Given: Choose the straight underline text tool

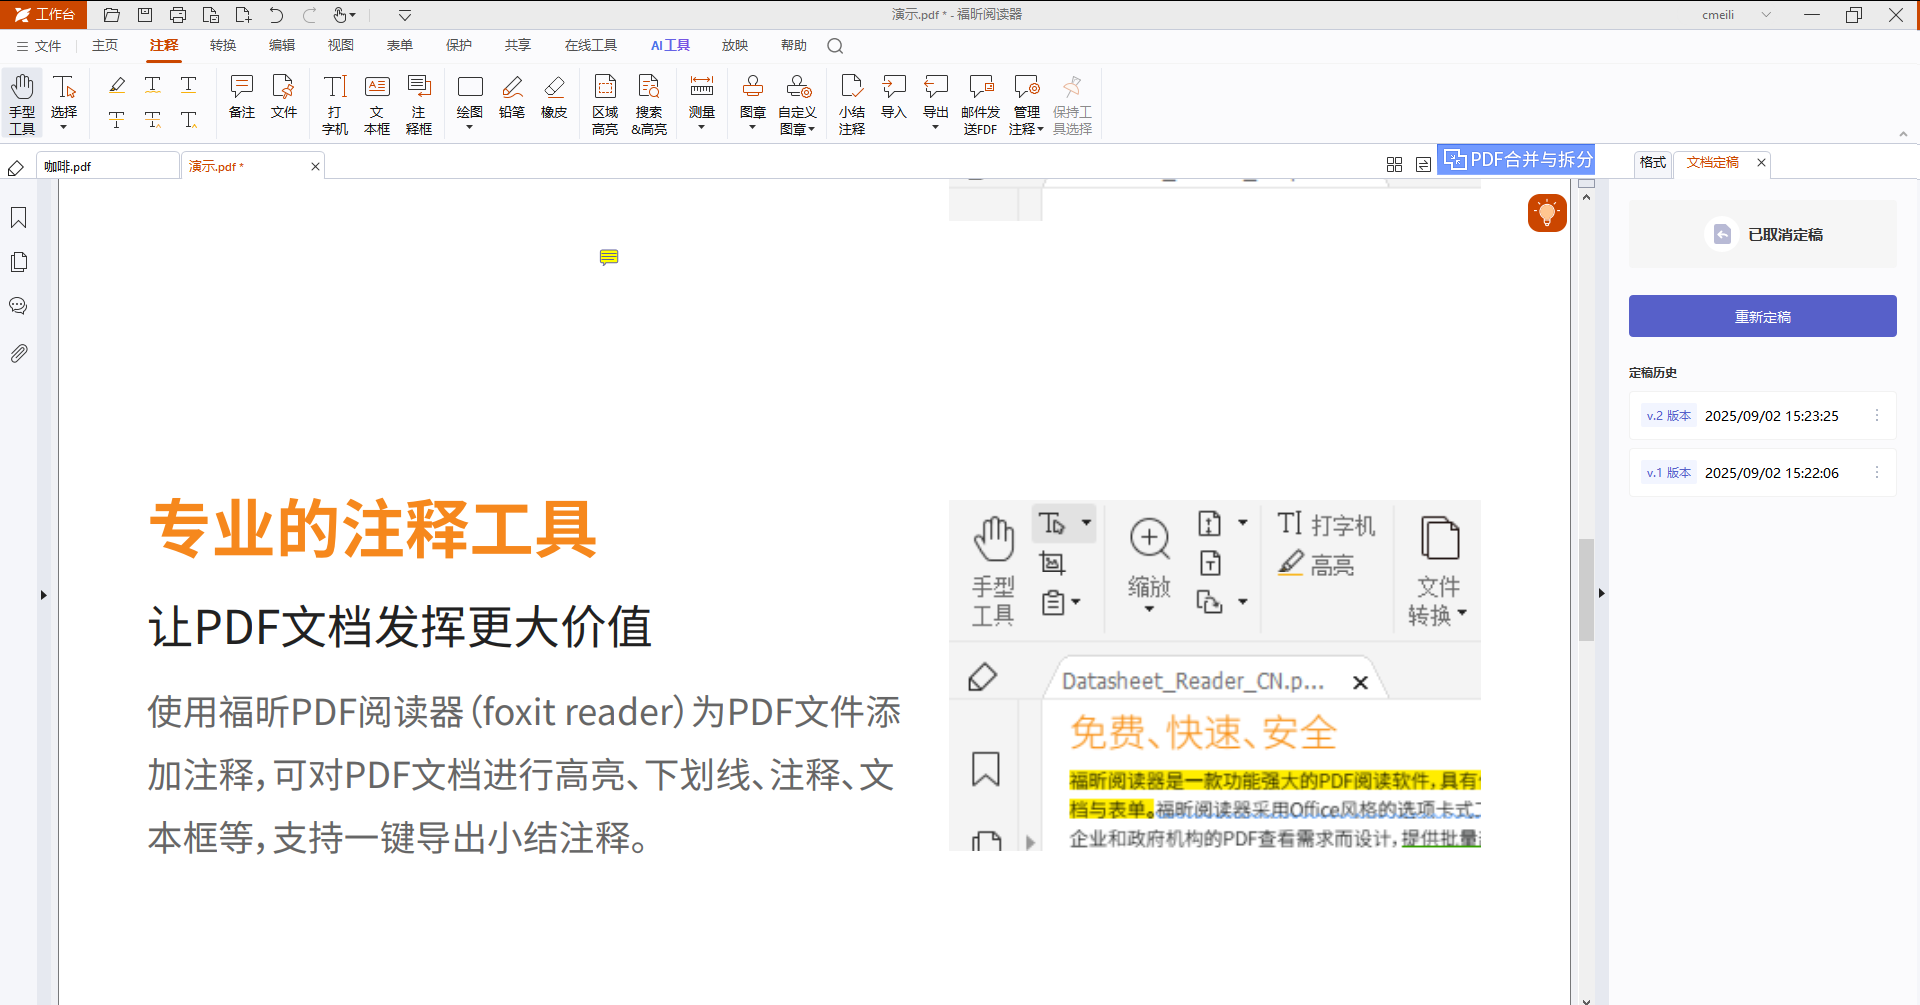Looking at the screenshot, I should [x=189, y=86].
